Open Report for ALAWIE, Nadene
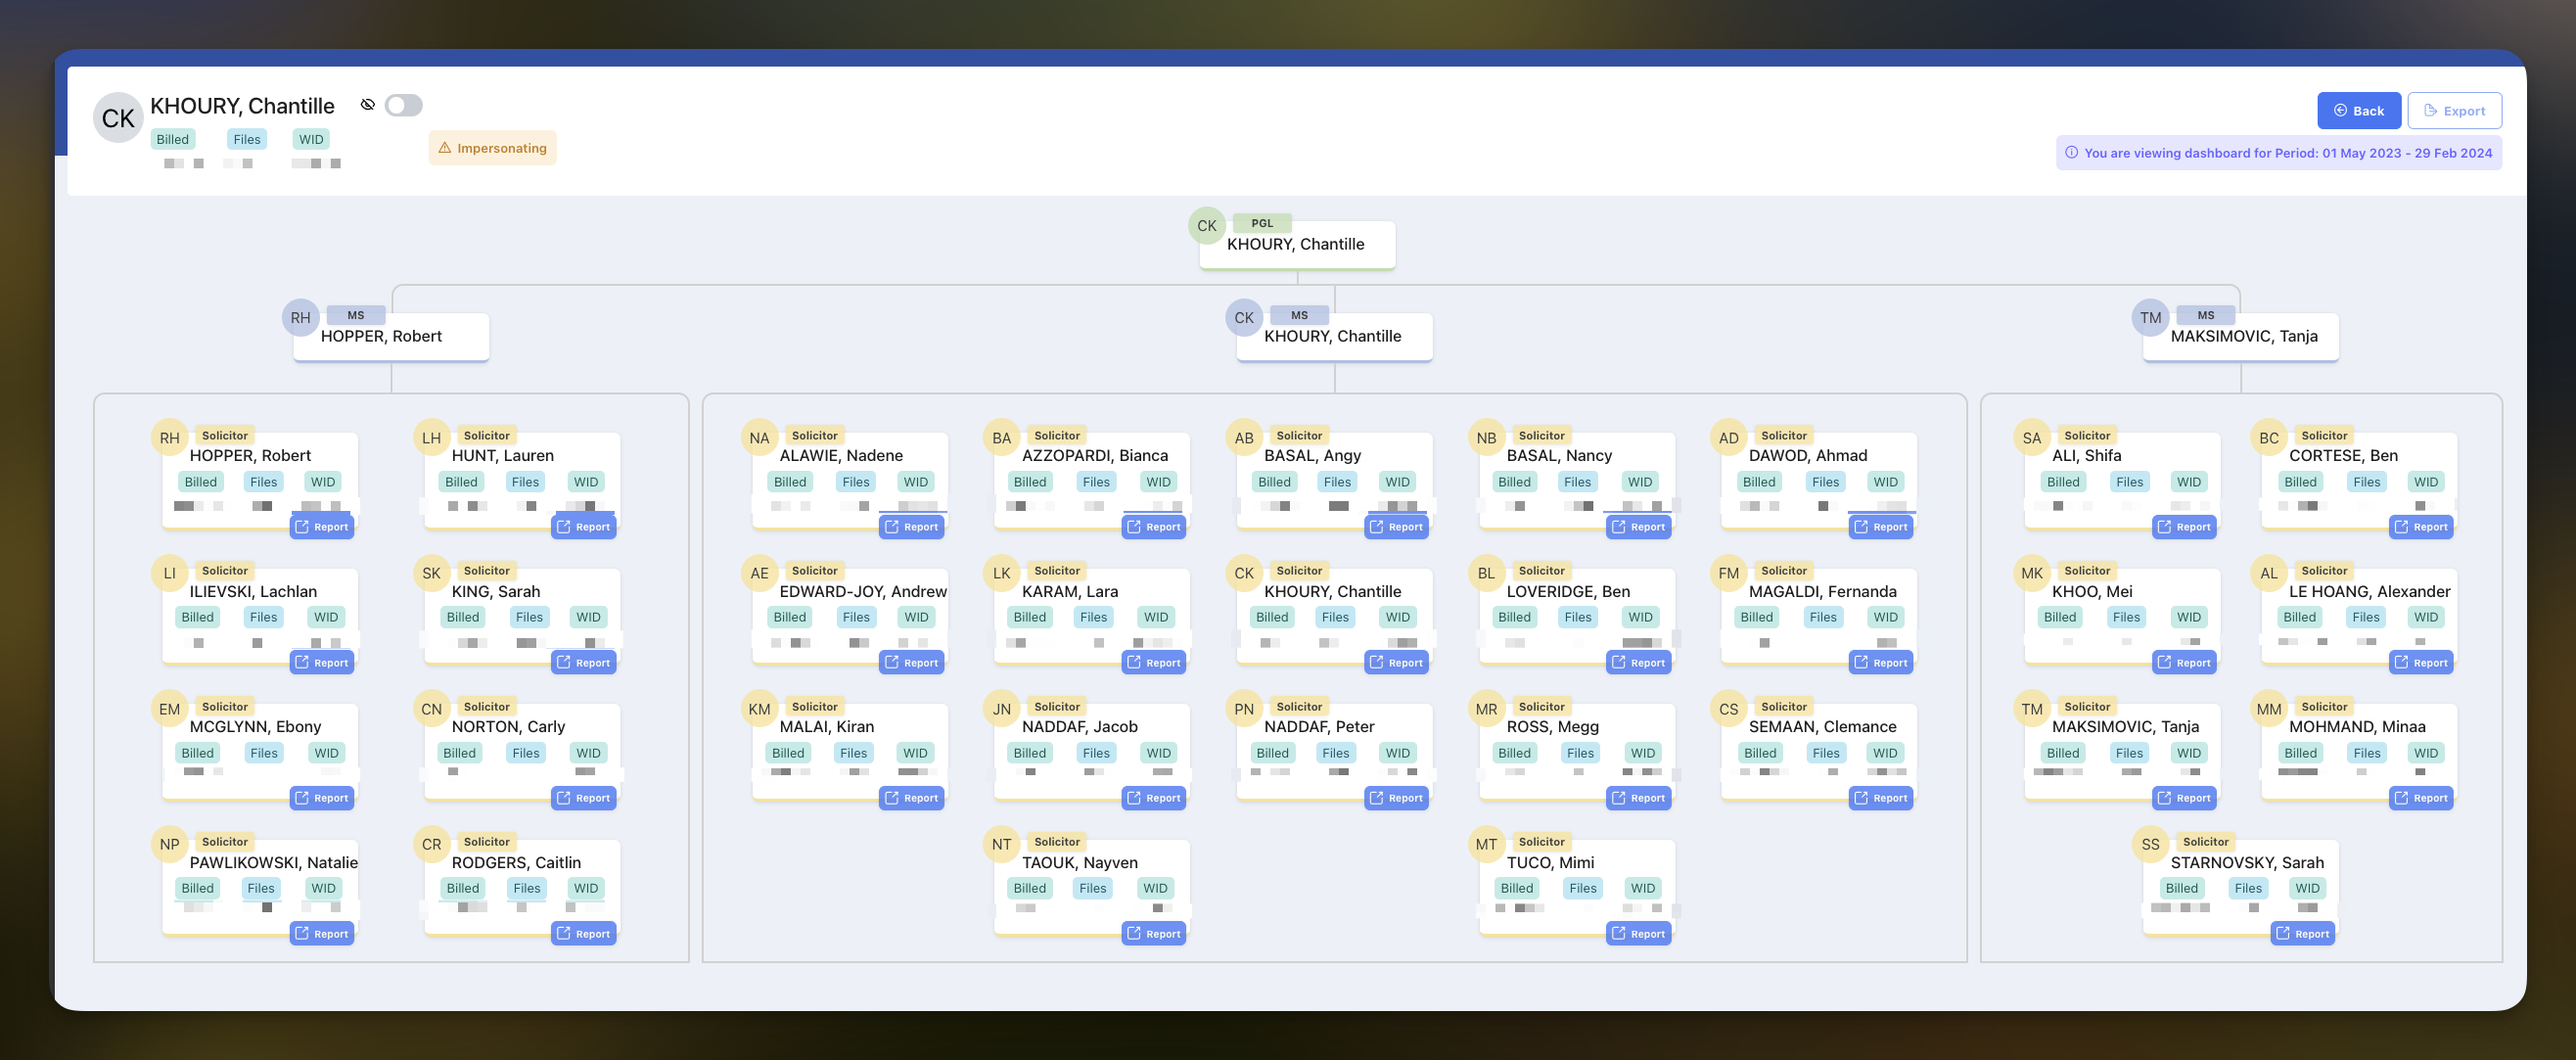This screenshot has height=1060, width=2576. tap(912, 527)
